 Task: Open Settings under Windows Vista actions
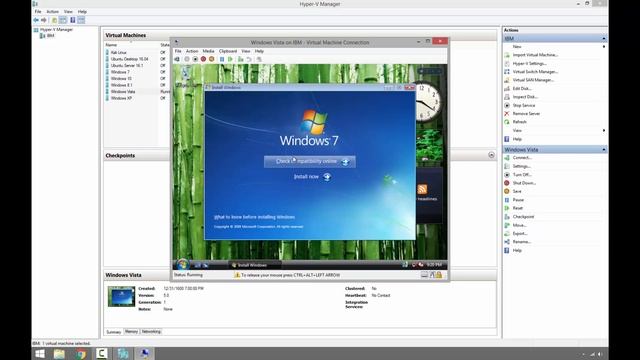(x=521, y=166)
